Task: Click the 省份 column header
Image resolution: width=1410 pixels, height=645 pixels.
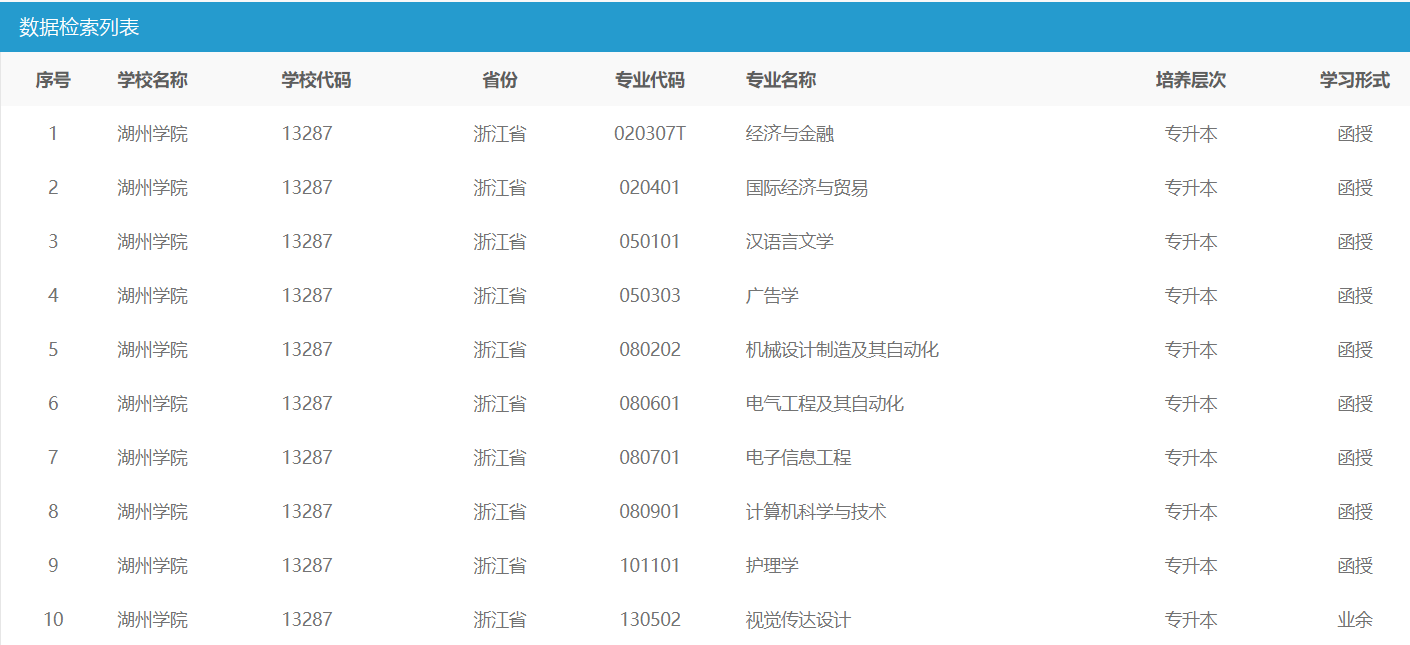Action: (500, 80)
